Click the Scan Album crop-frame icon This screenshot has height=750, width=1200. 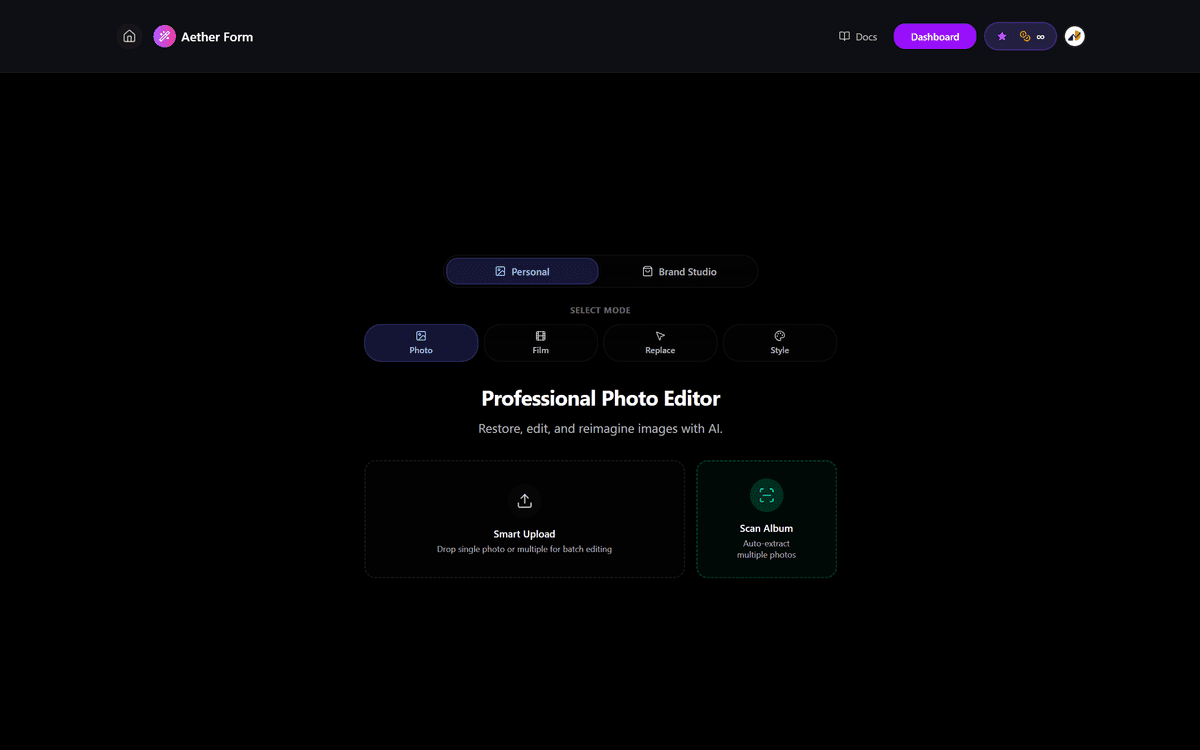tap(766, 494)
